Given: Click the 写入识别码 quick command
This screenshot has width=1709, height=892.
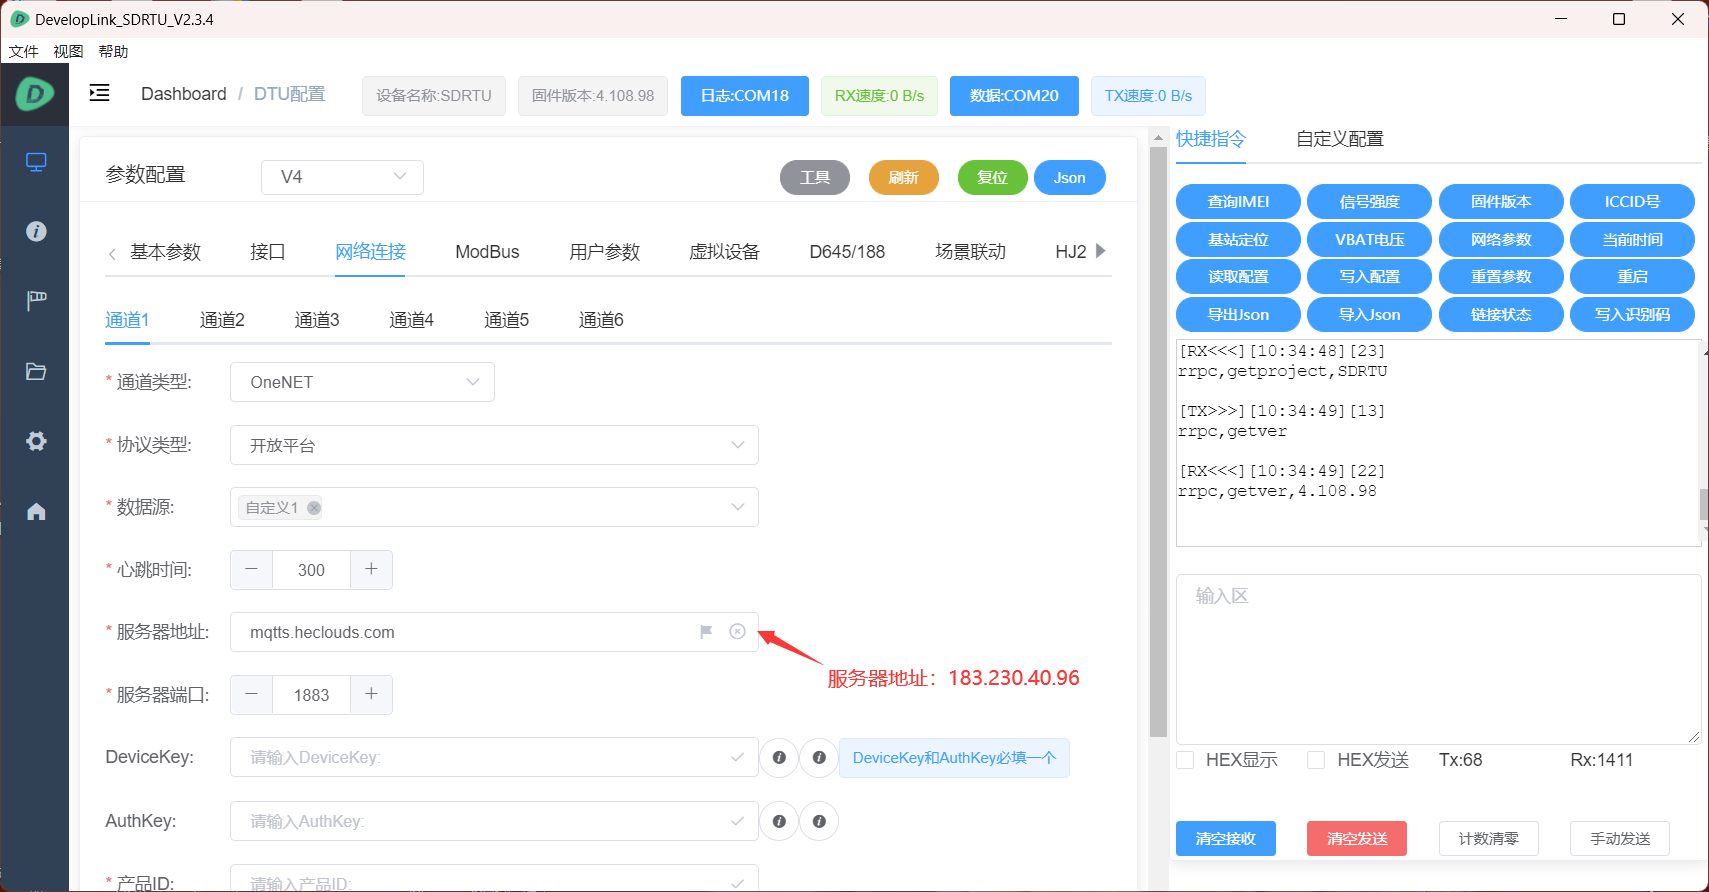Looking at the screenshot, I should pos(1632,314).
